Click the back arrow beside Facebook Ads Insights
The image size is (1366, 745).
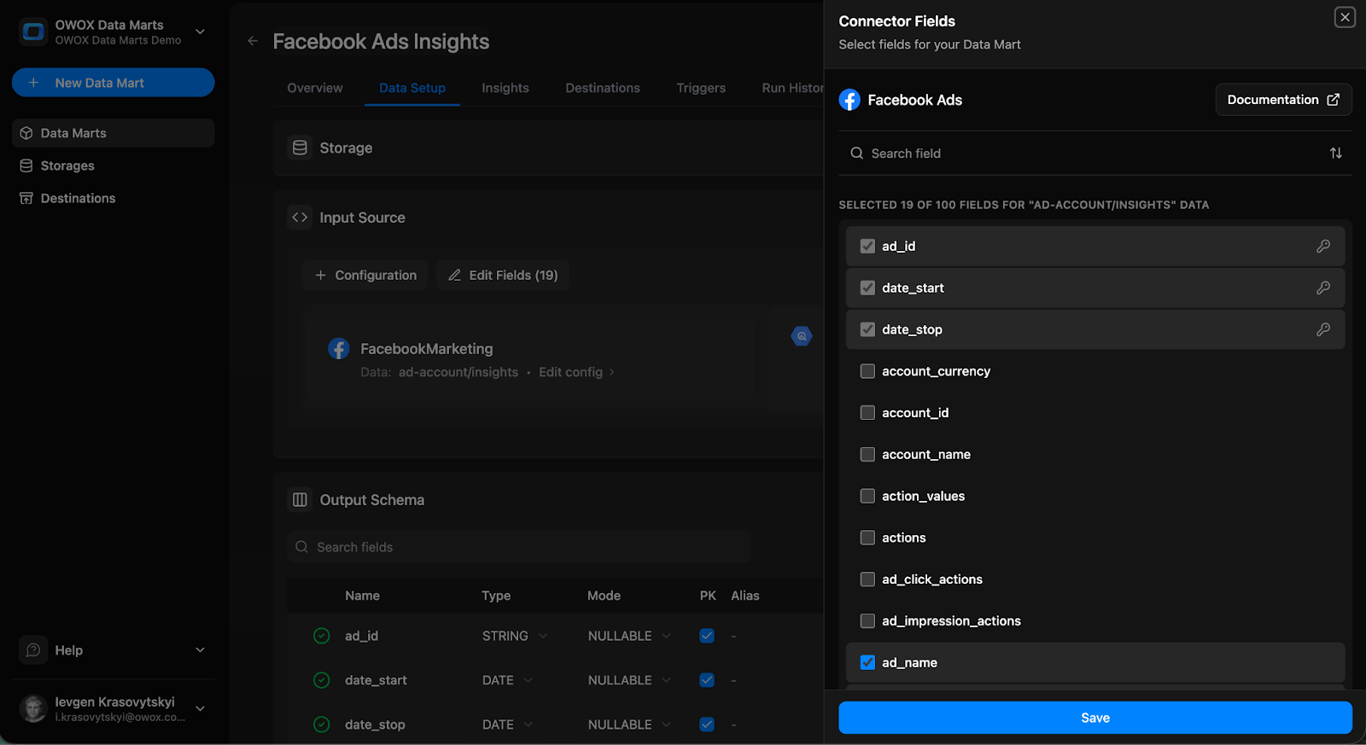[x=253, y=41]
